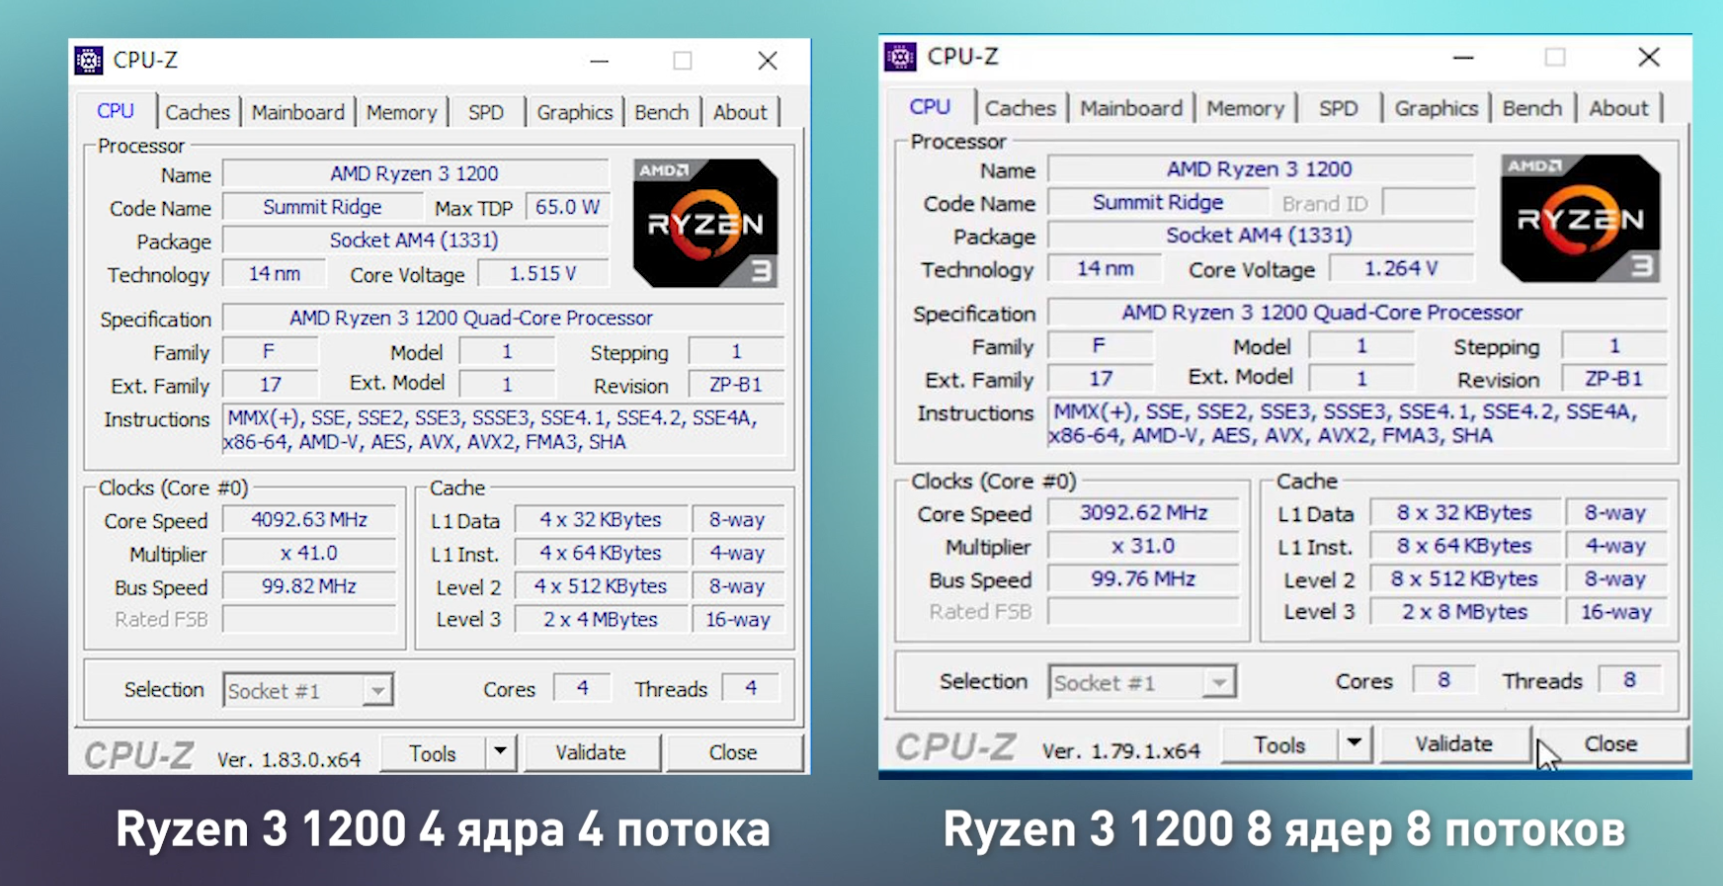Click Ver. 1.79.1.x64 version text
Image resolution: width=1723 pixels, height=886 pixels.
click(x=1121, y=751)
